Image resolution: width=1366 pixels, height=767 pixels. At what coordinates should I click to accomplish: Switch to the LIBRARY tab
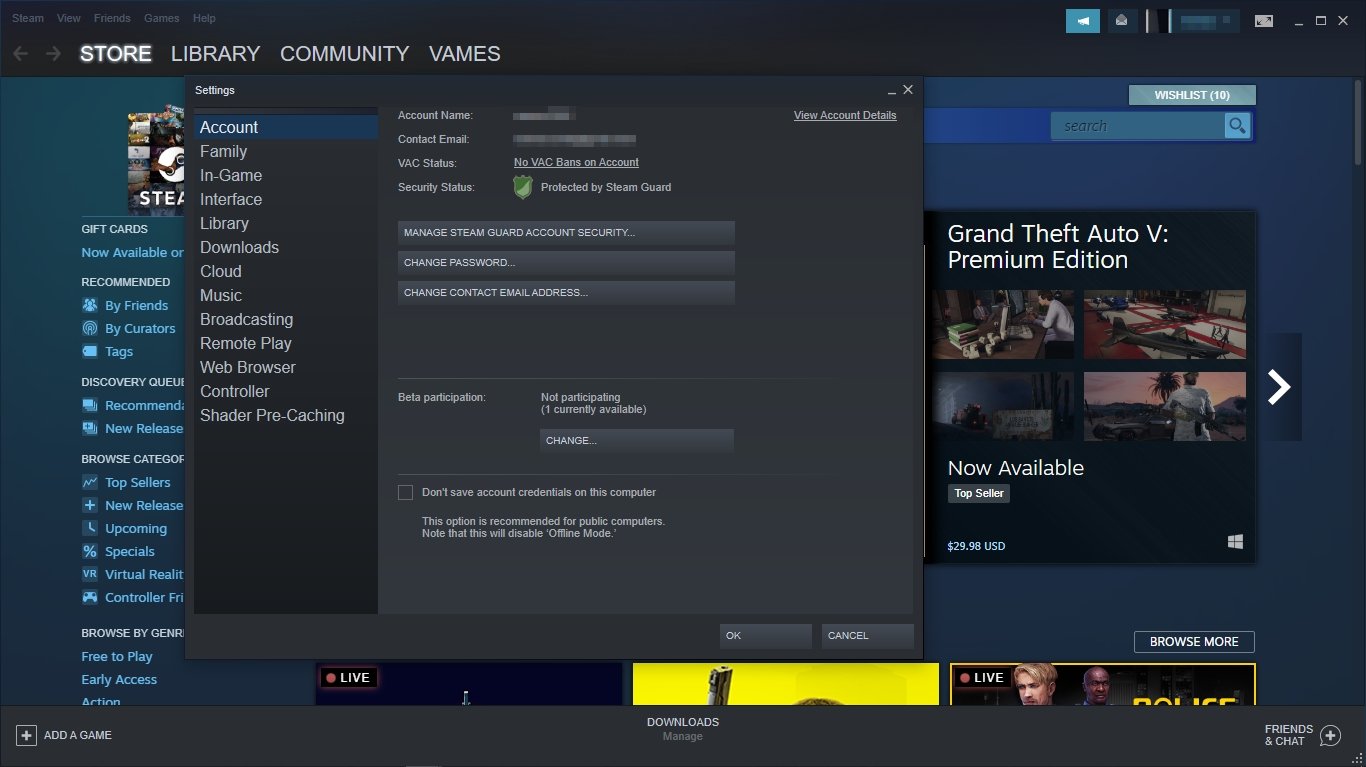[x=215, y=54]
